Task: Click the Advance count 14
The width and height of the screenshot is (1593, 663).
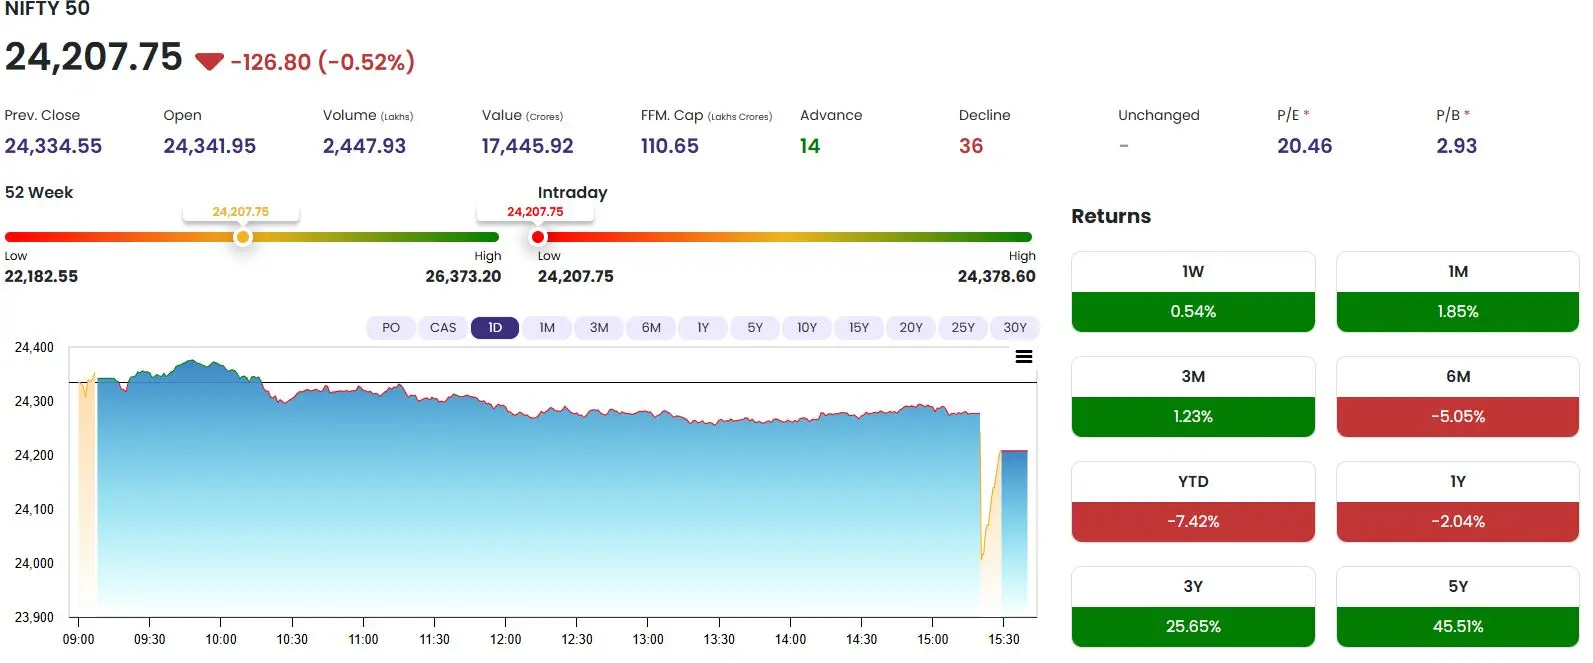Action: pos(810,146)
